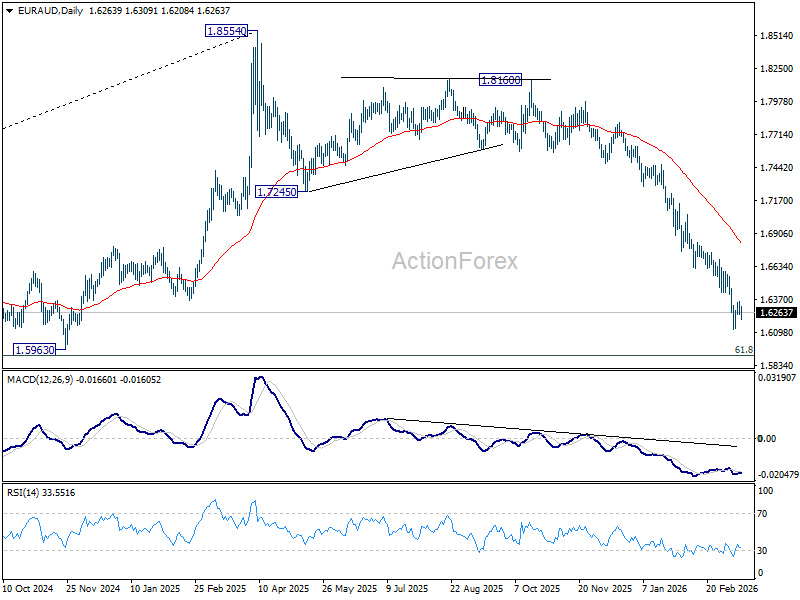Select the horizontal line at 1.81600 resistance
The width and height of the screenshot is (800, 600).
click(x=408, y=78)
